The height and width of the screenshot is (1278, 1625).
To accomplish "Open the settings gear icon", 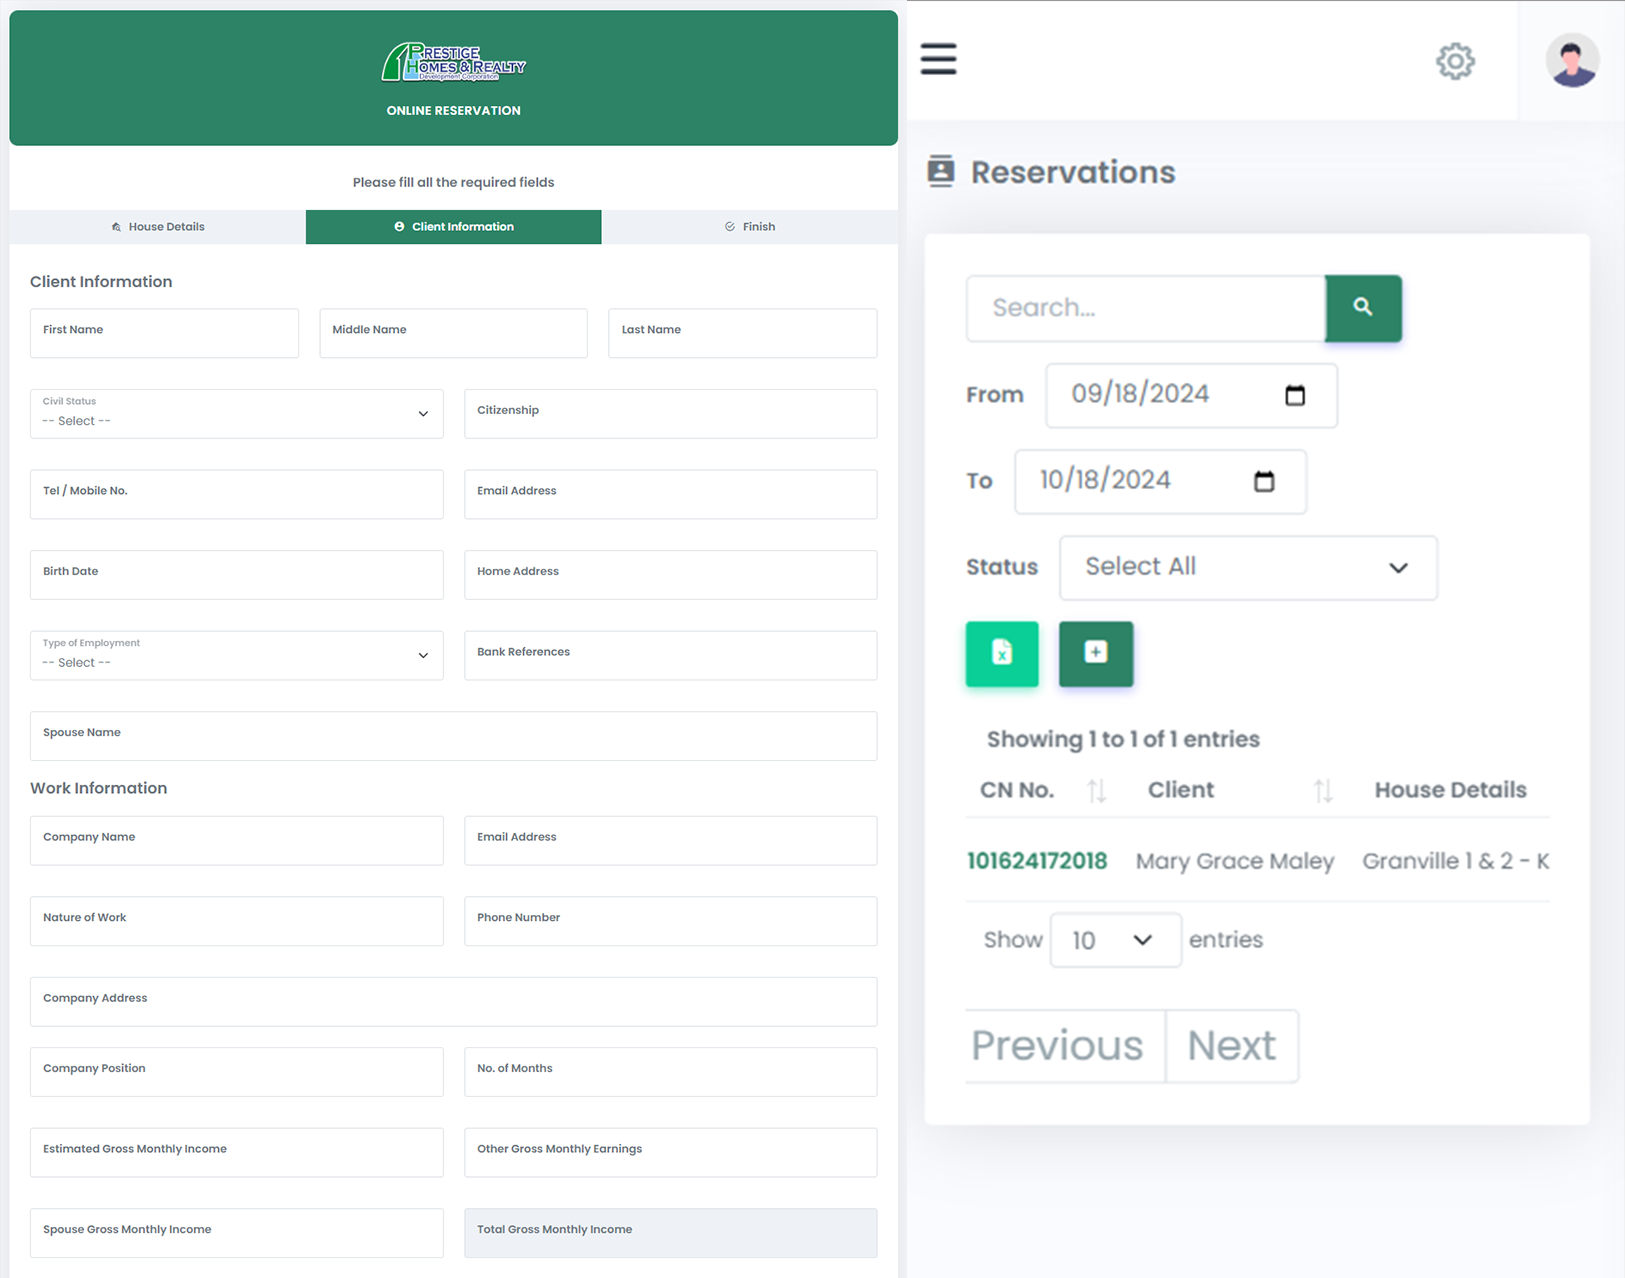I will 1455,61.
